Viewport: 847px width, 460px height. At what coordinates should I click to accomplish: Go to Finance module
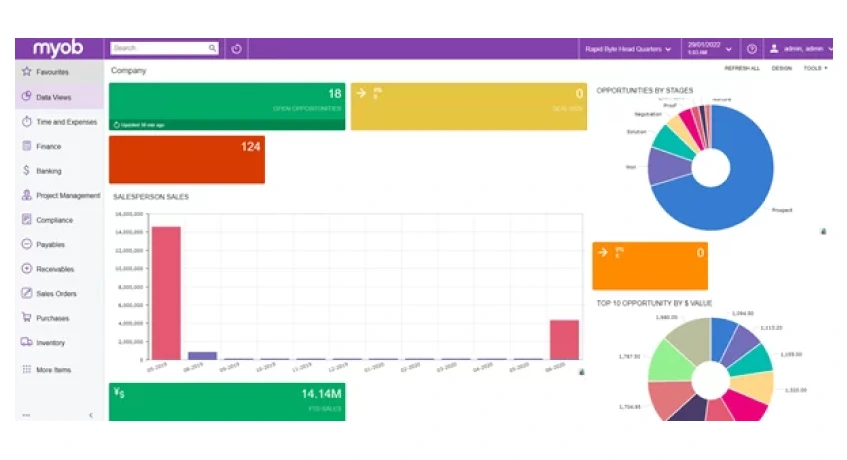pyautogui.click(x=59, y=146)
